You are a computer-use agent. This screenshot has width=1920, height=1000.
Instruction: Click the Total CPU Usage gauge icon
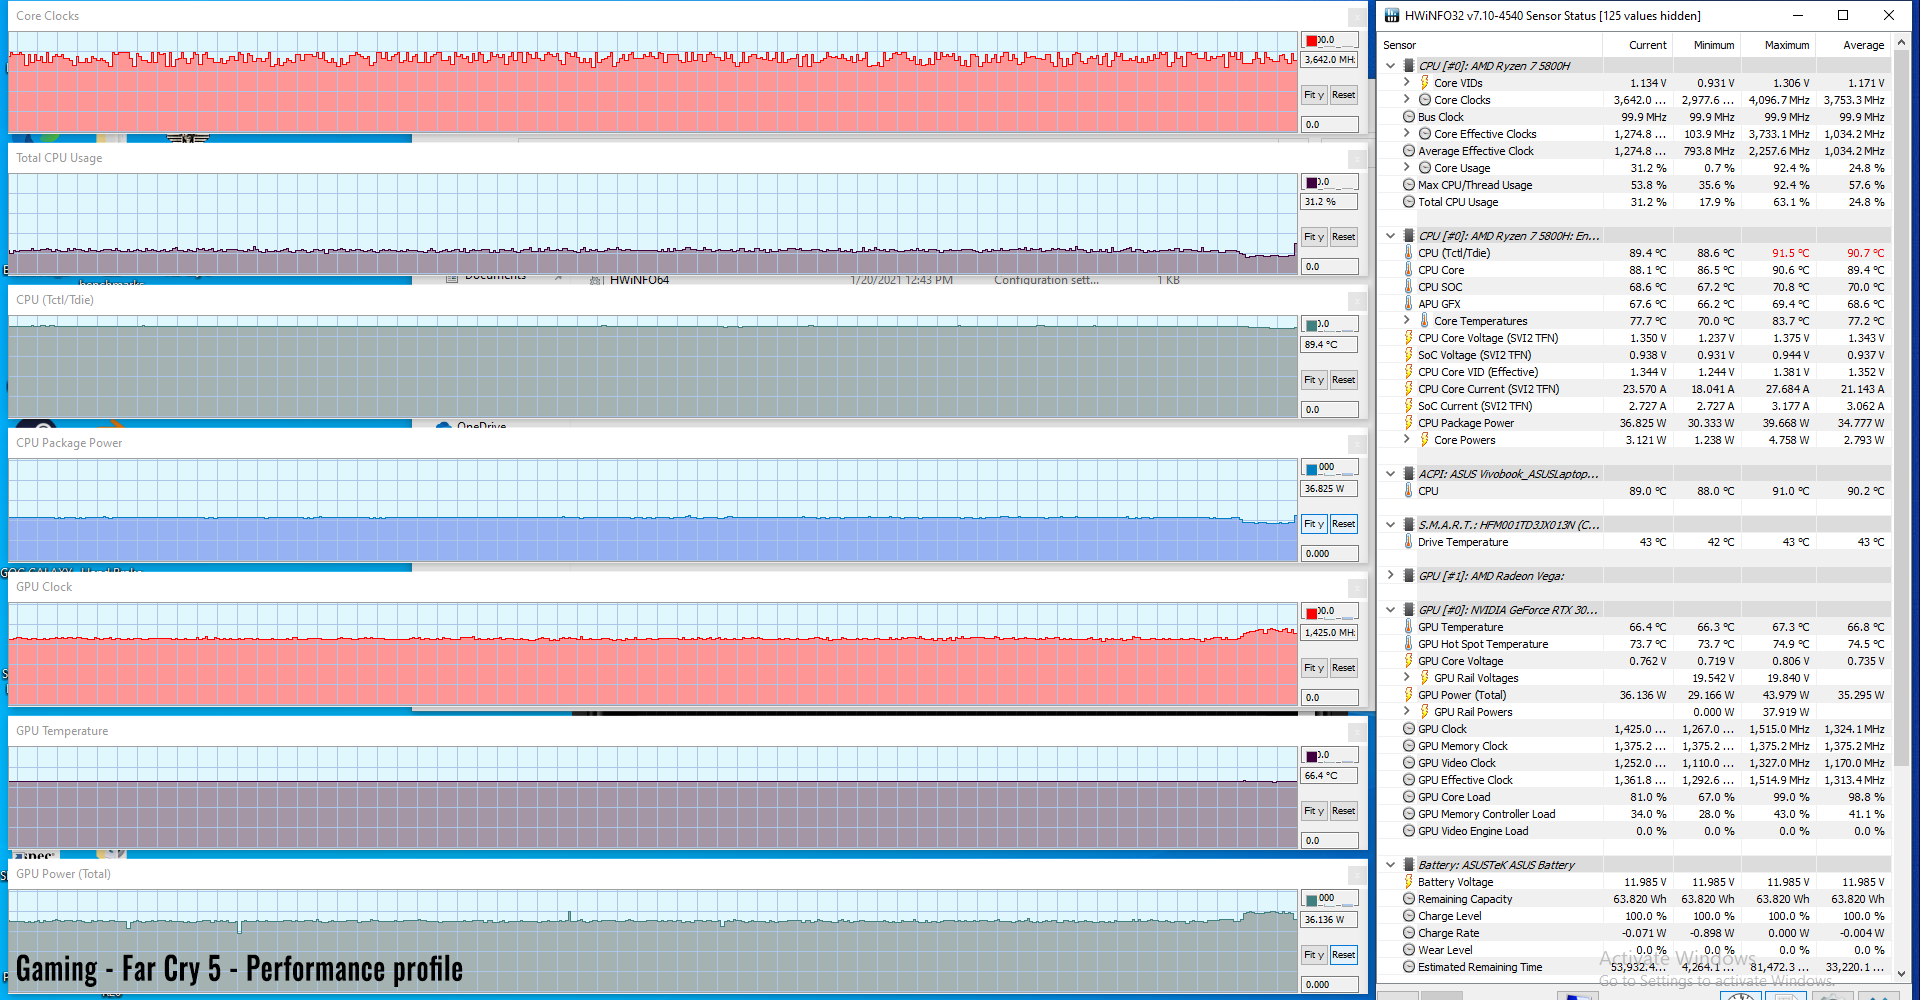[1408, 202]
